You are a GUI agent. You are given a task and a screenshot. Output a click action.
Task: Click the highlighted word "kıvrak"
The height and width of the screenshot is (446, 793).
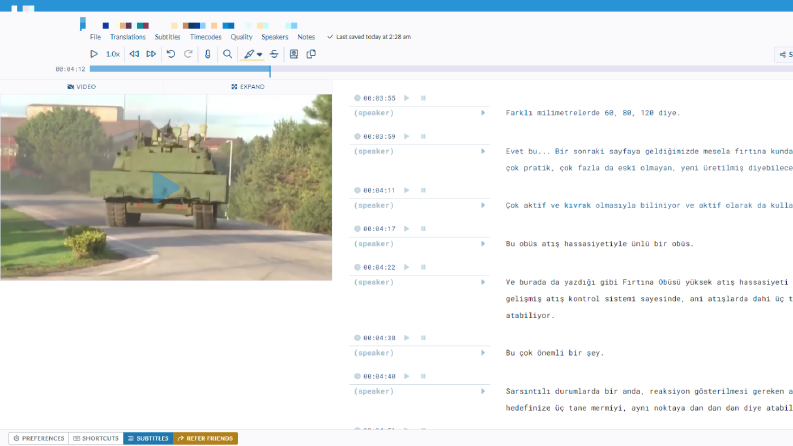[x=577, y=205]
